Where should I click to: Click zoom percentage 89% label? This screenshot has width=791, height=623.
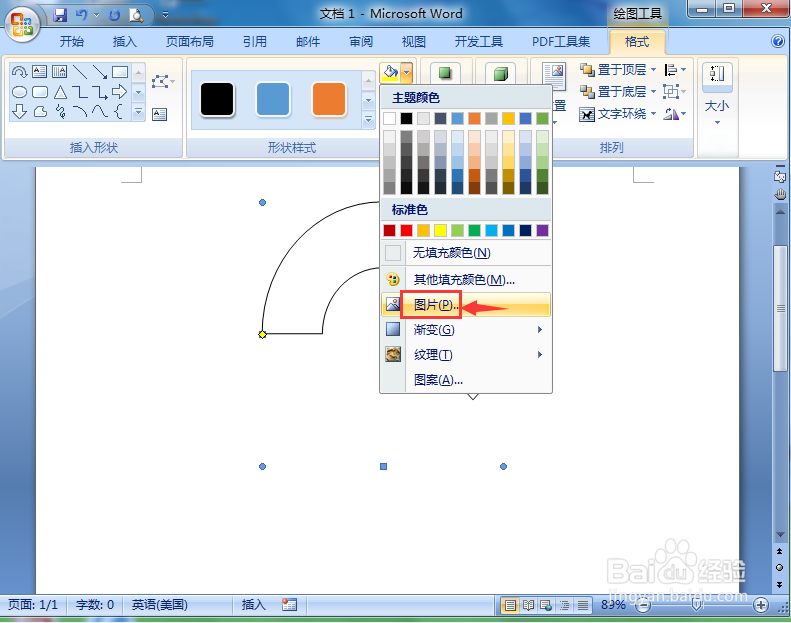click(x=613, y=604)
